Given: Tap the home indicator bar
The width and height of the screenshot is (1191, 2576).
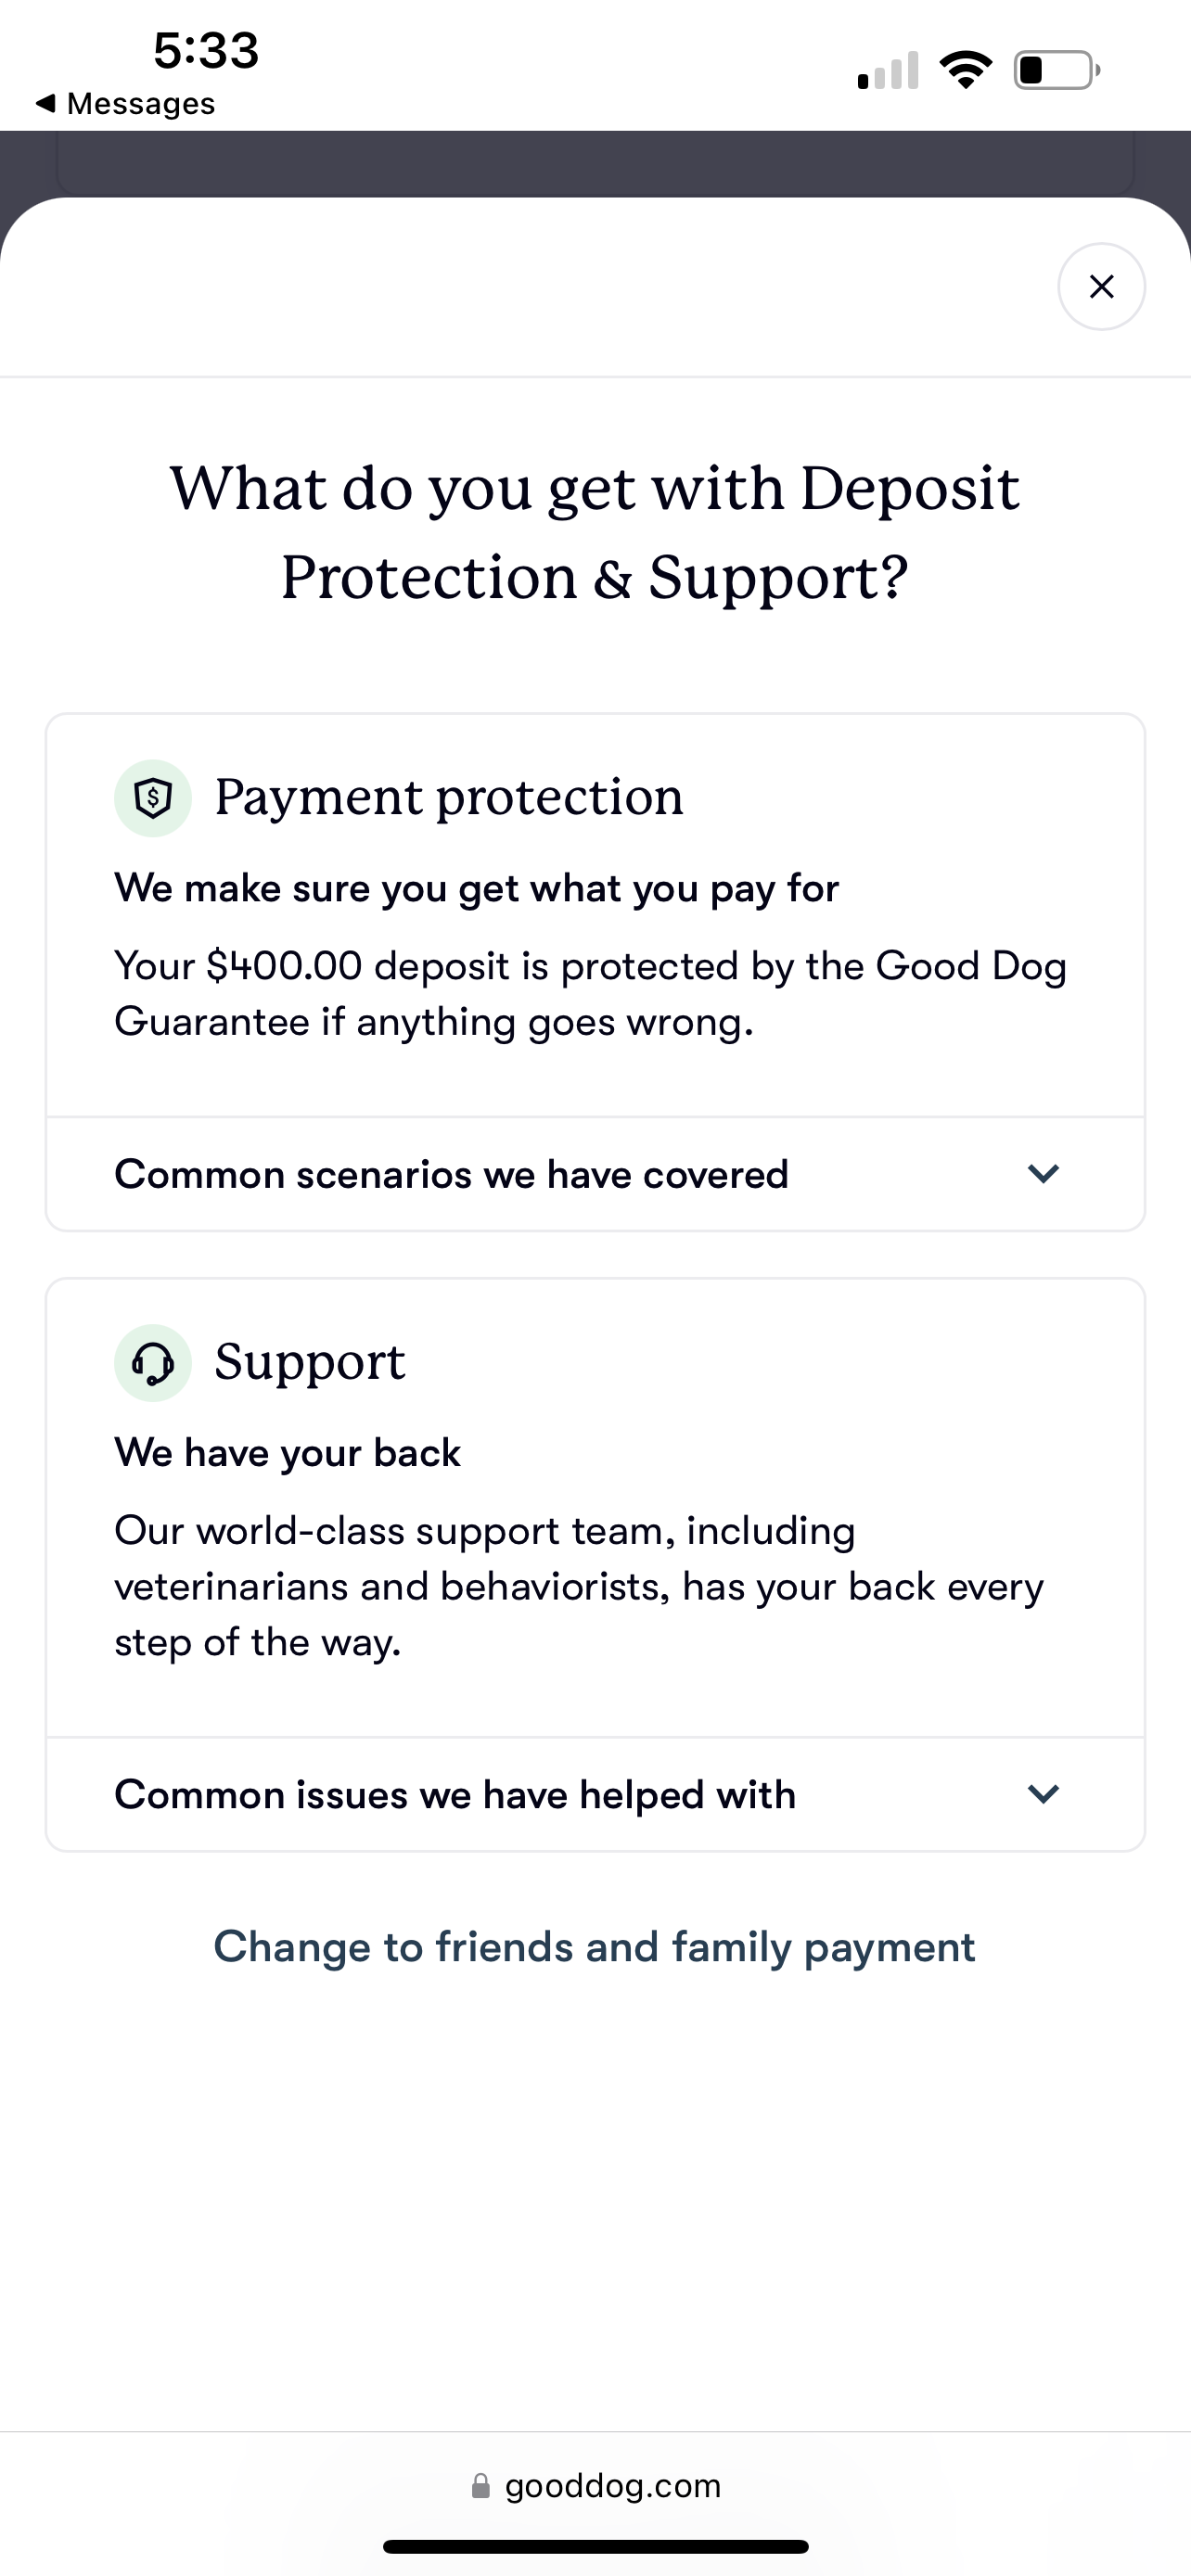Looking at the screenshot, I should click(595, 2546).
